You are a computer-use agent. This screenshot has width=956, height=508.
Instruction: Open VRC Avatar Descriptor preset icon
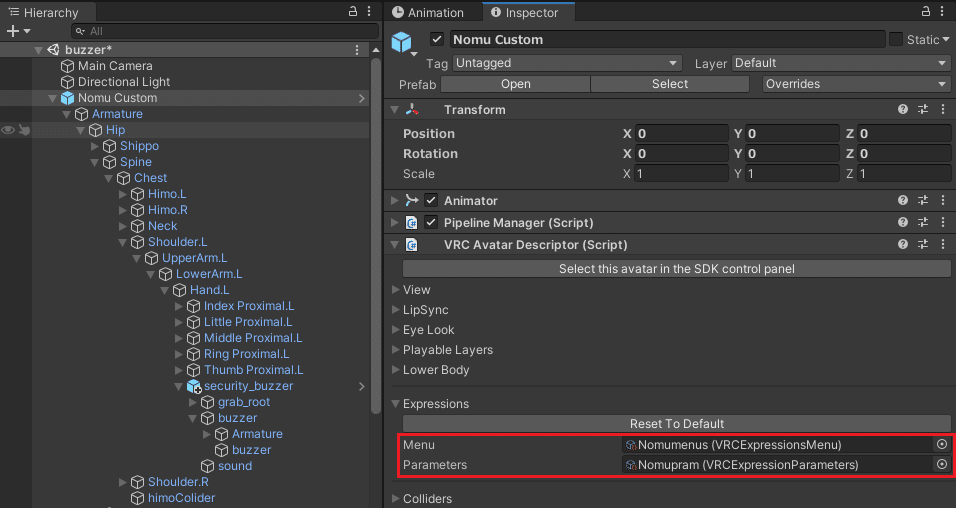[x=923, y=244]
